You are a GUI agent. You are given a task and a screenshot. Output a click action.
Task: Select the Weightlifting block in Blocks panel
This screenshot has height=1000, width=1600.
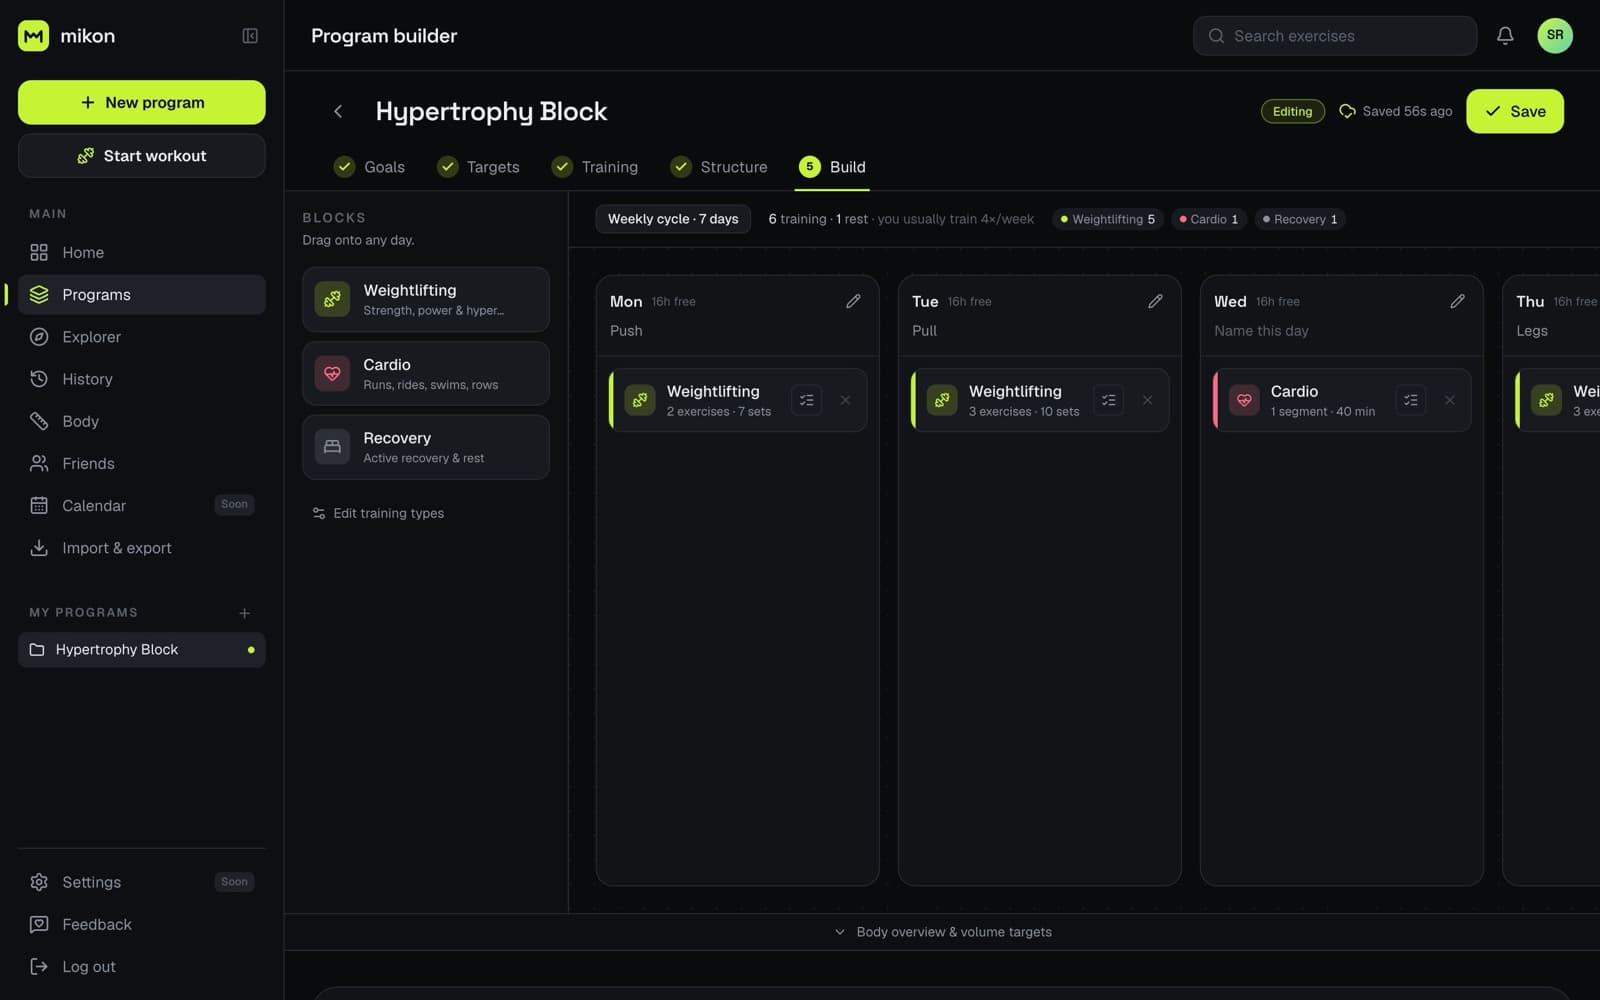(x=426, y=299)
